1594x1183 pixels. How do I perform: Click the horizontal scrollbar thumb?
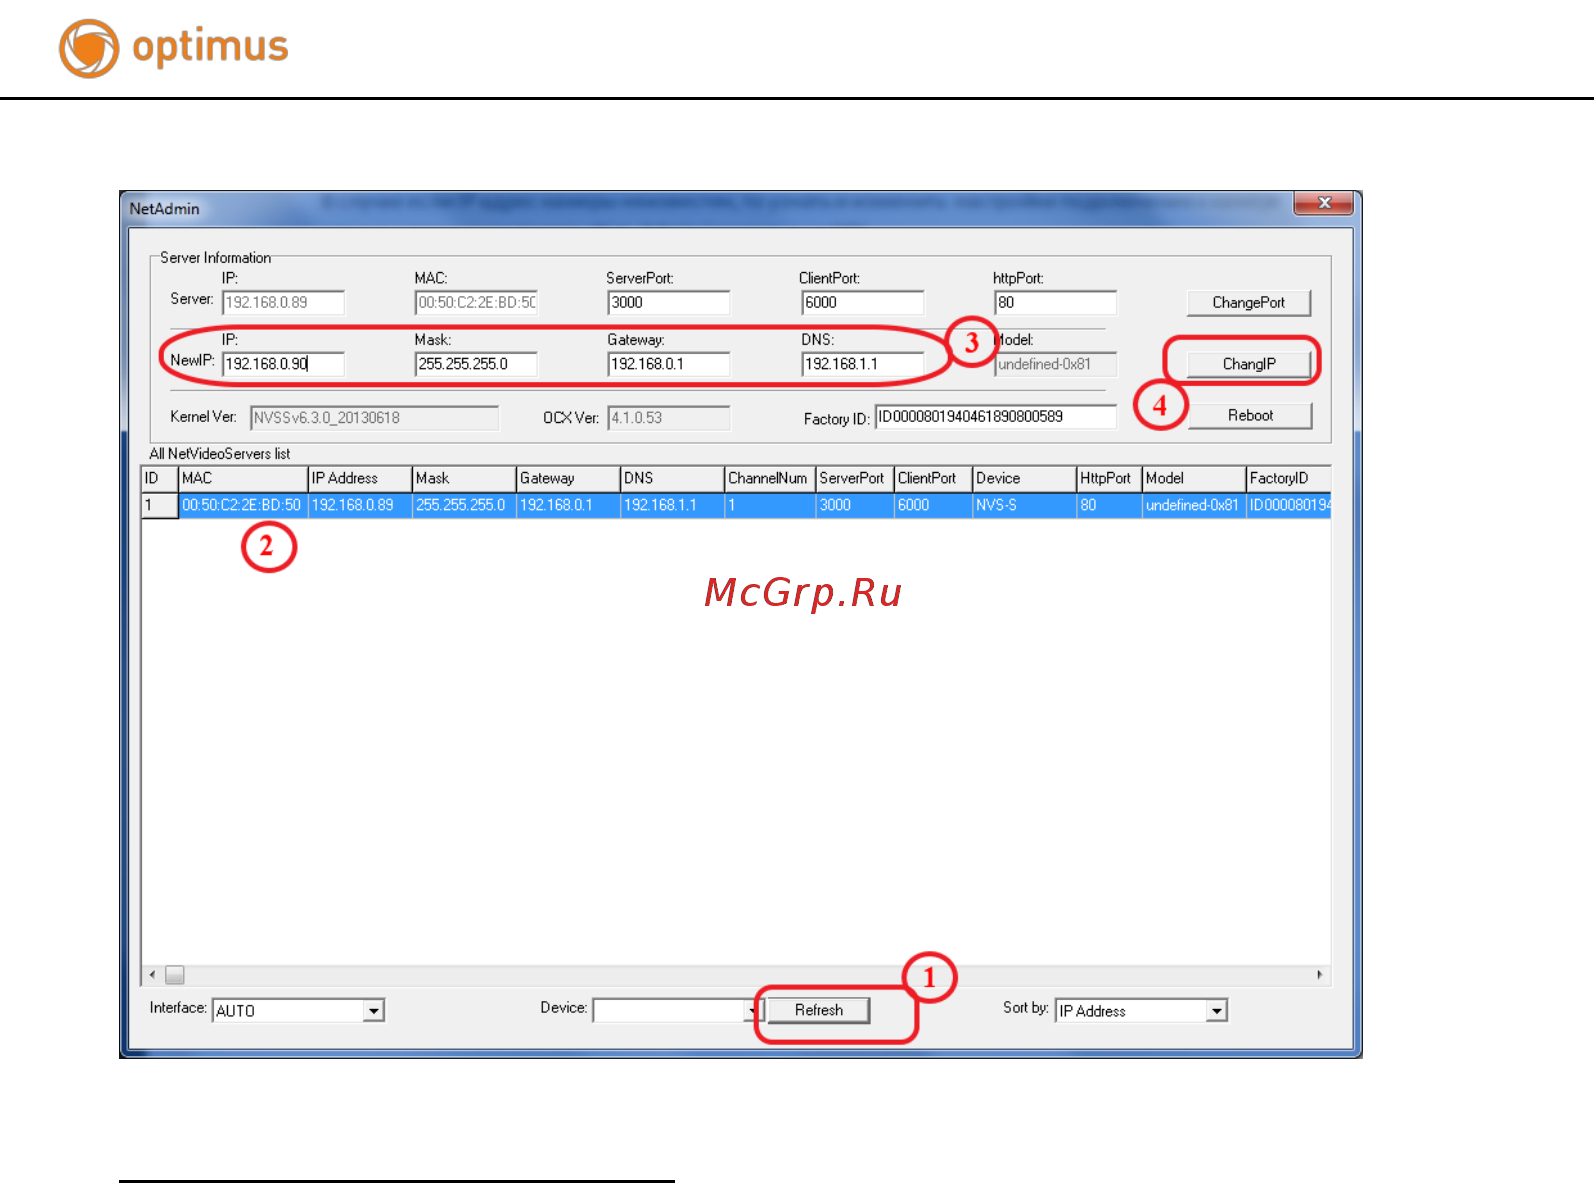coord(175,974)
